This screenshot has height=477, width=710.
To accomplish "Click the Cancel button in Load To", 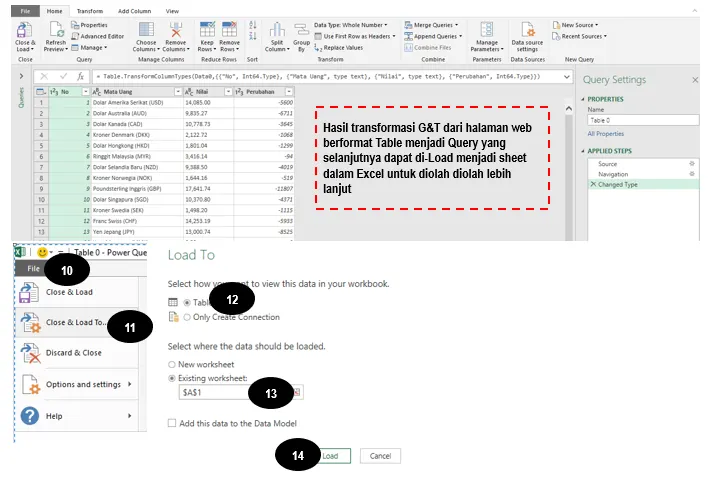I will coord(380,456).
